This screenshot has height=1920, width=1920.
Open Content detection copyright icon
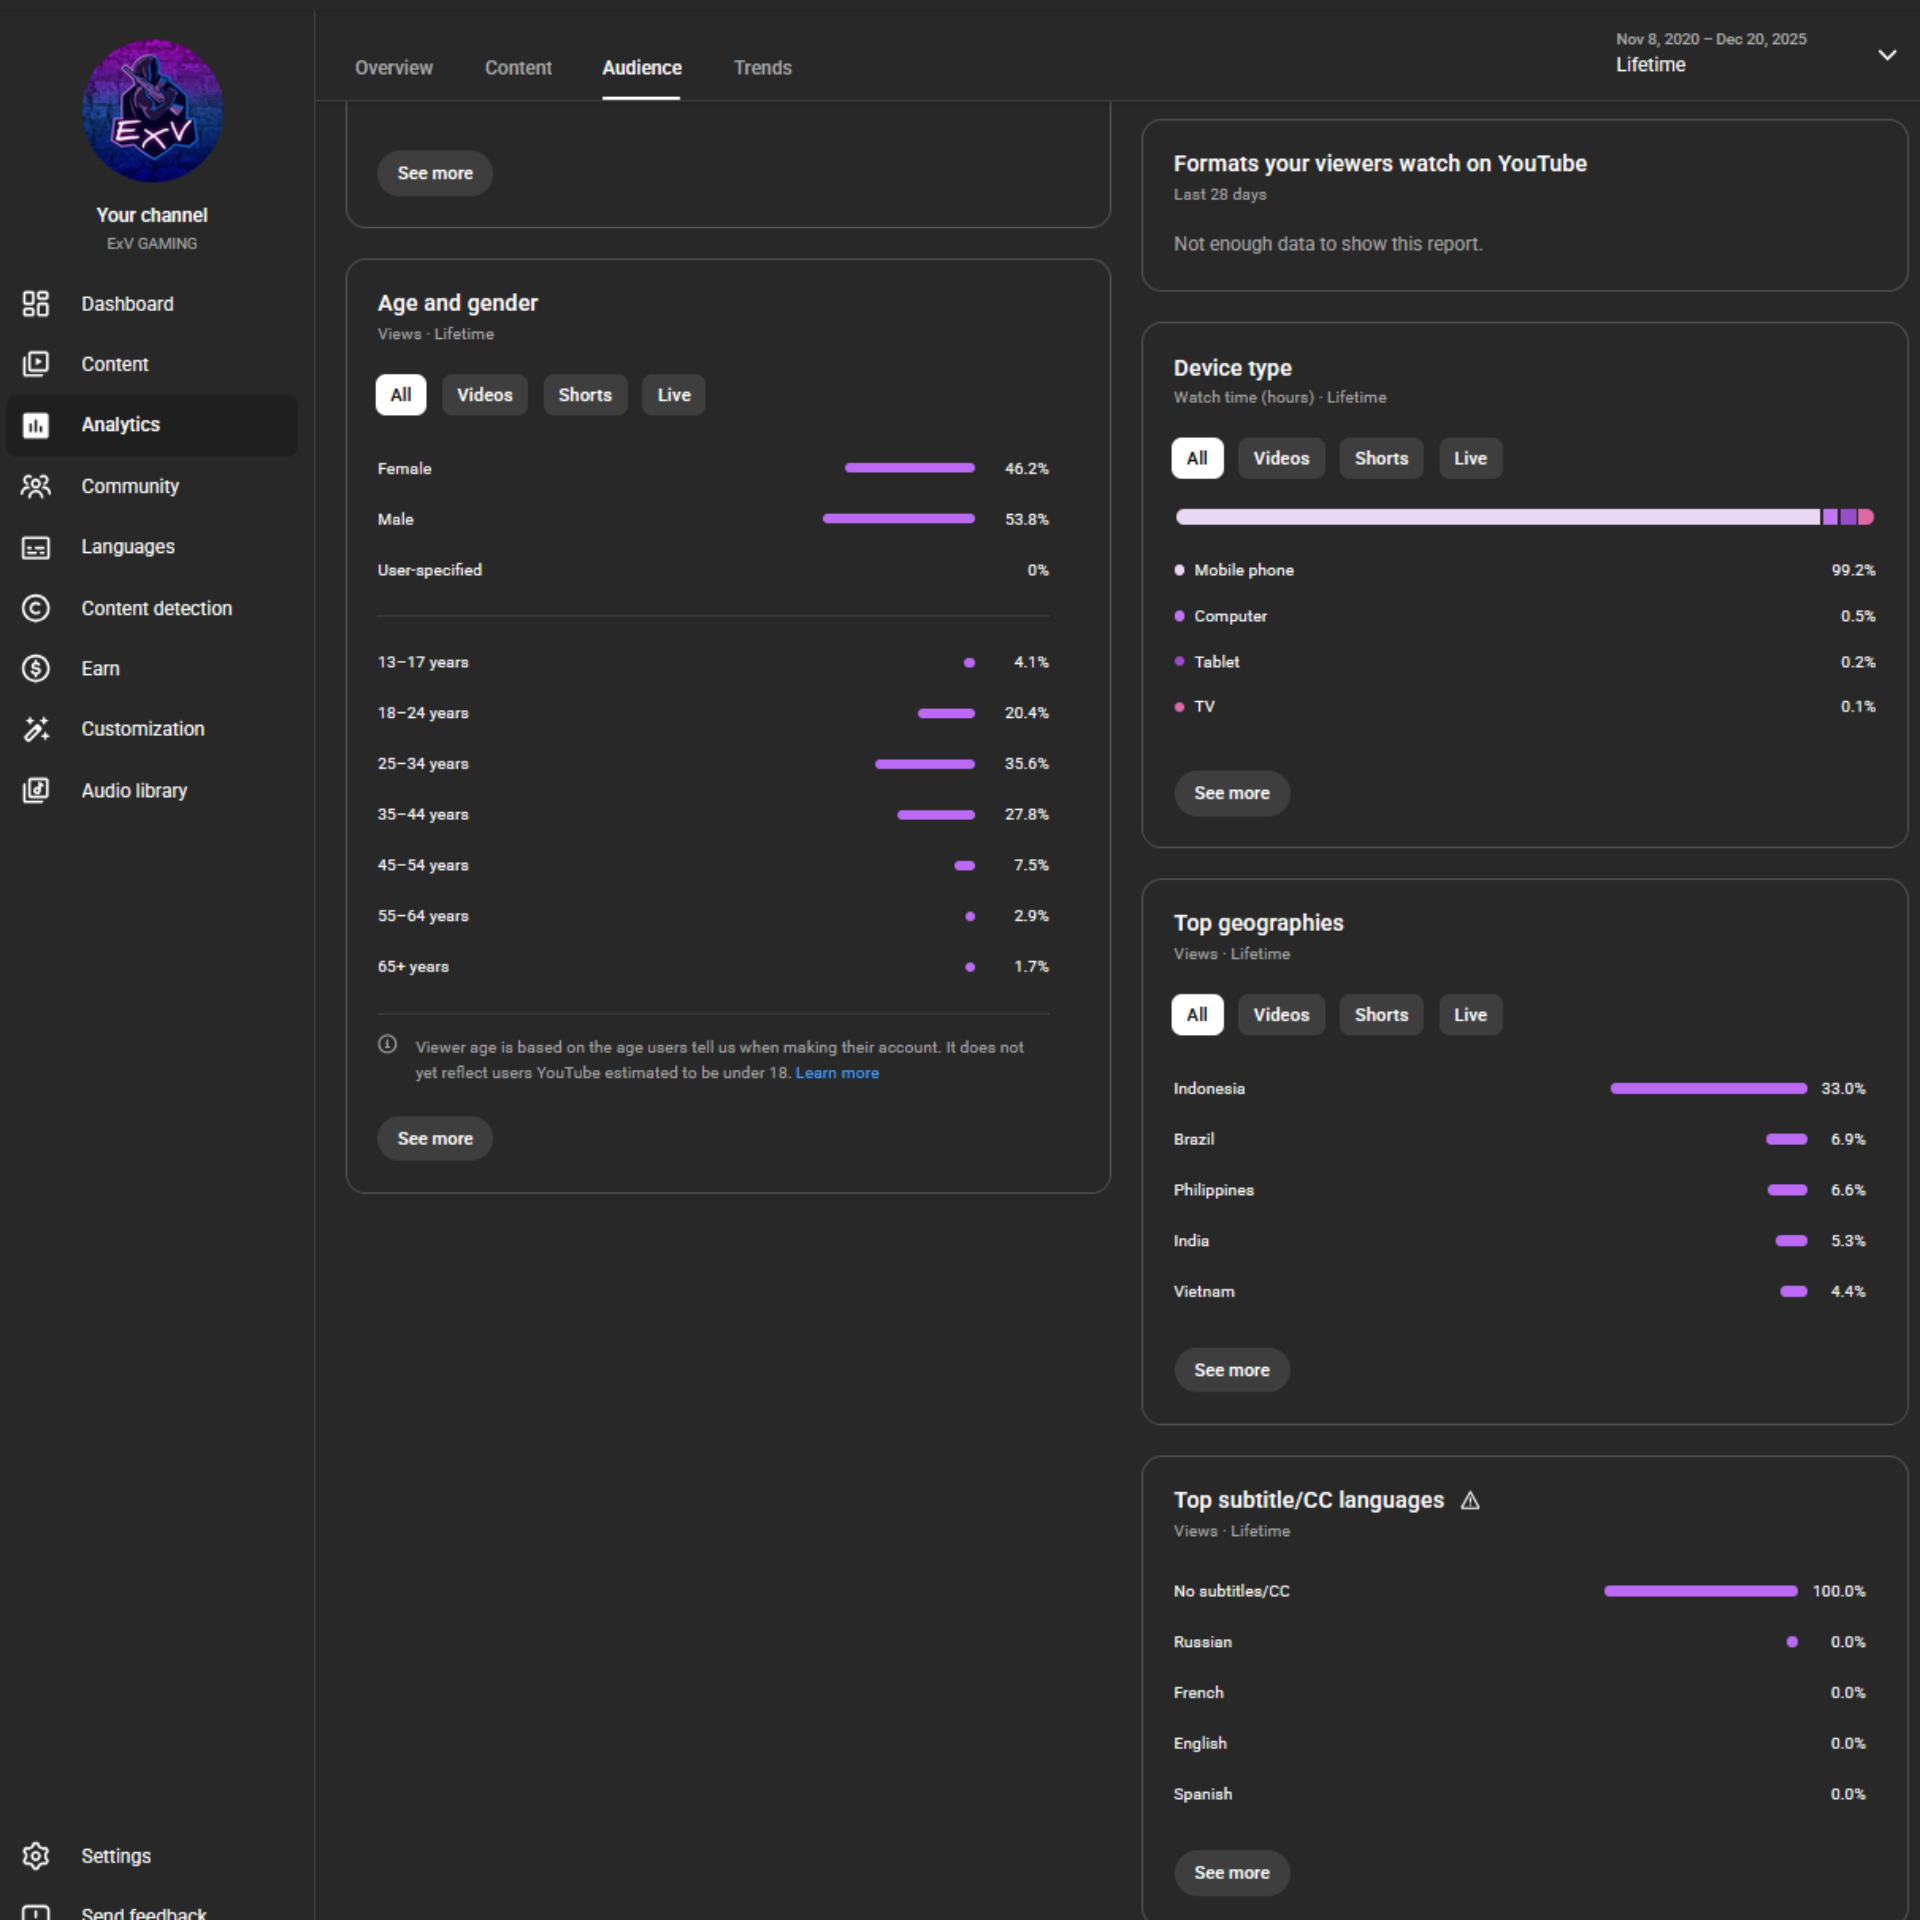tap(36, 608)
